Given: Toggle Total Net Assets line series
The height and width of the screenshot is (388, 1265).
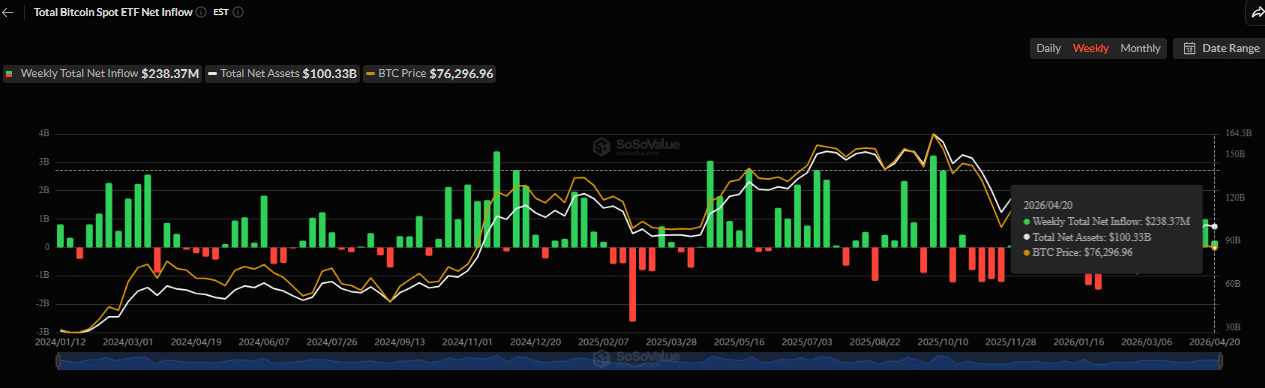Looking at the screenshot, I should 283,73.
